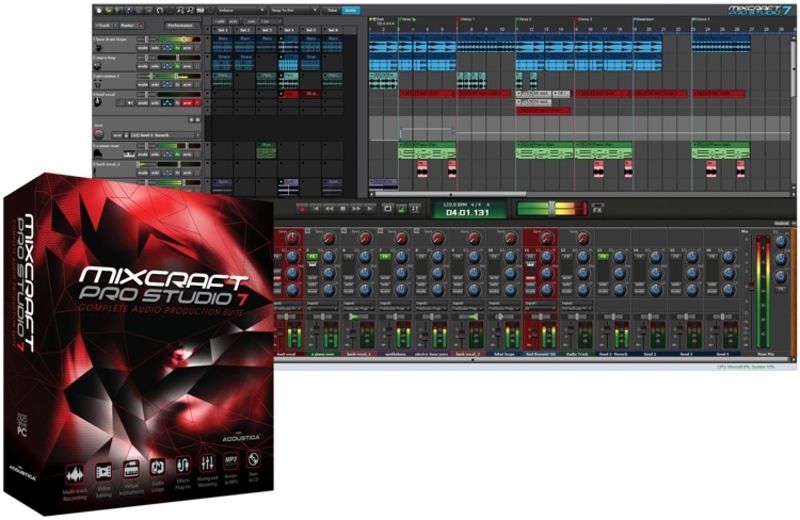
Task: Select Set 6 column header
Action: (333, 30)
